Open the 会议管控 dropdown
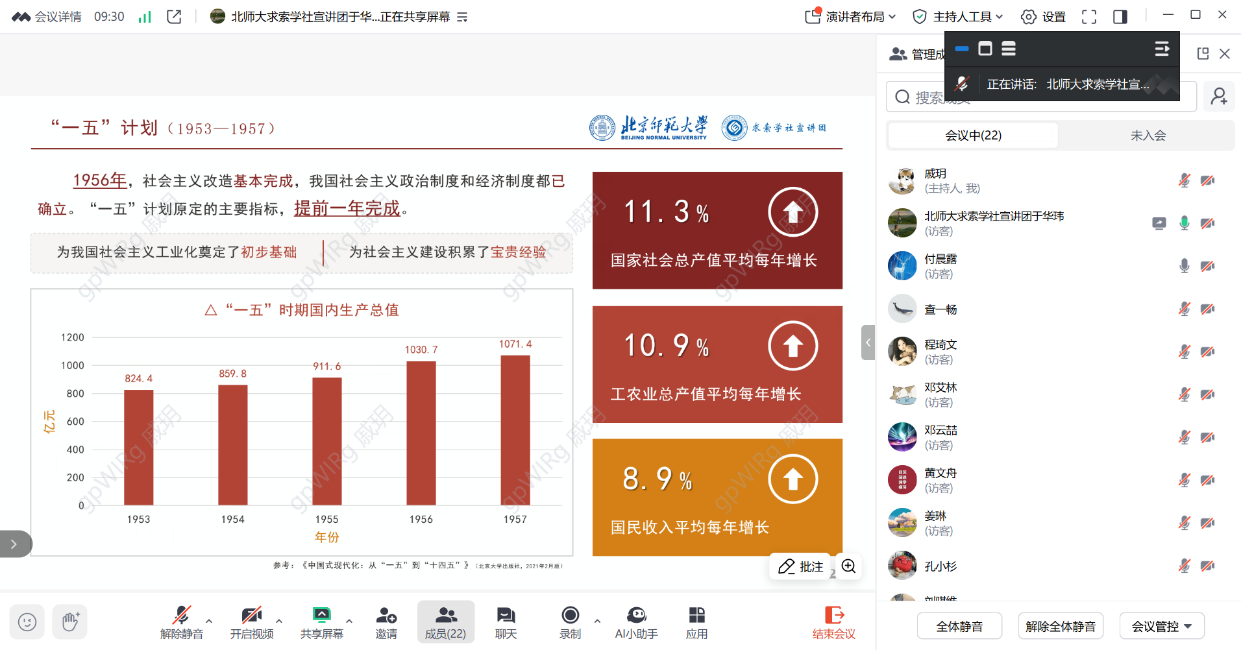Image resolution: width=1241 pixels, height=650 pixels. pos(1161,626)
